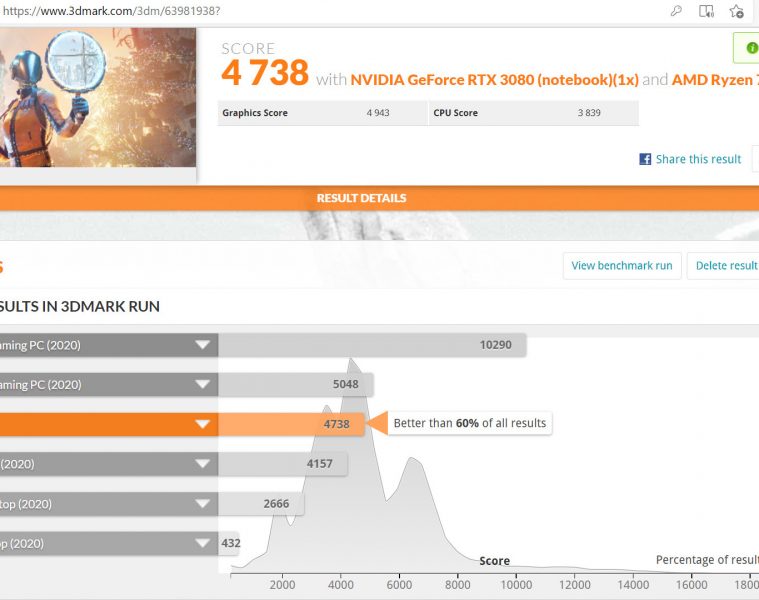Click the benchmark astronaut thumbnail image
Screen dimensions: 759x600
(x=98, y=97)
